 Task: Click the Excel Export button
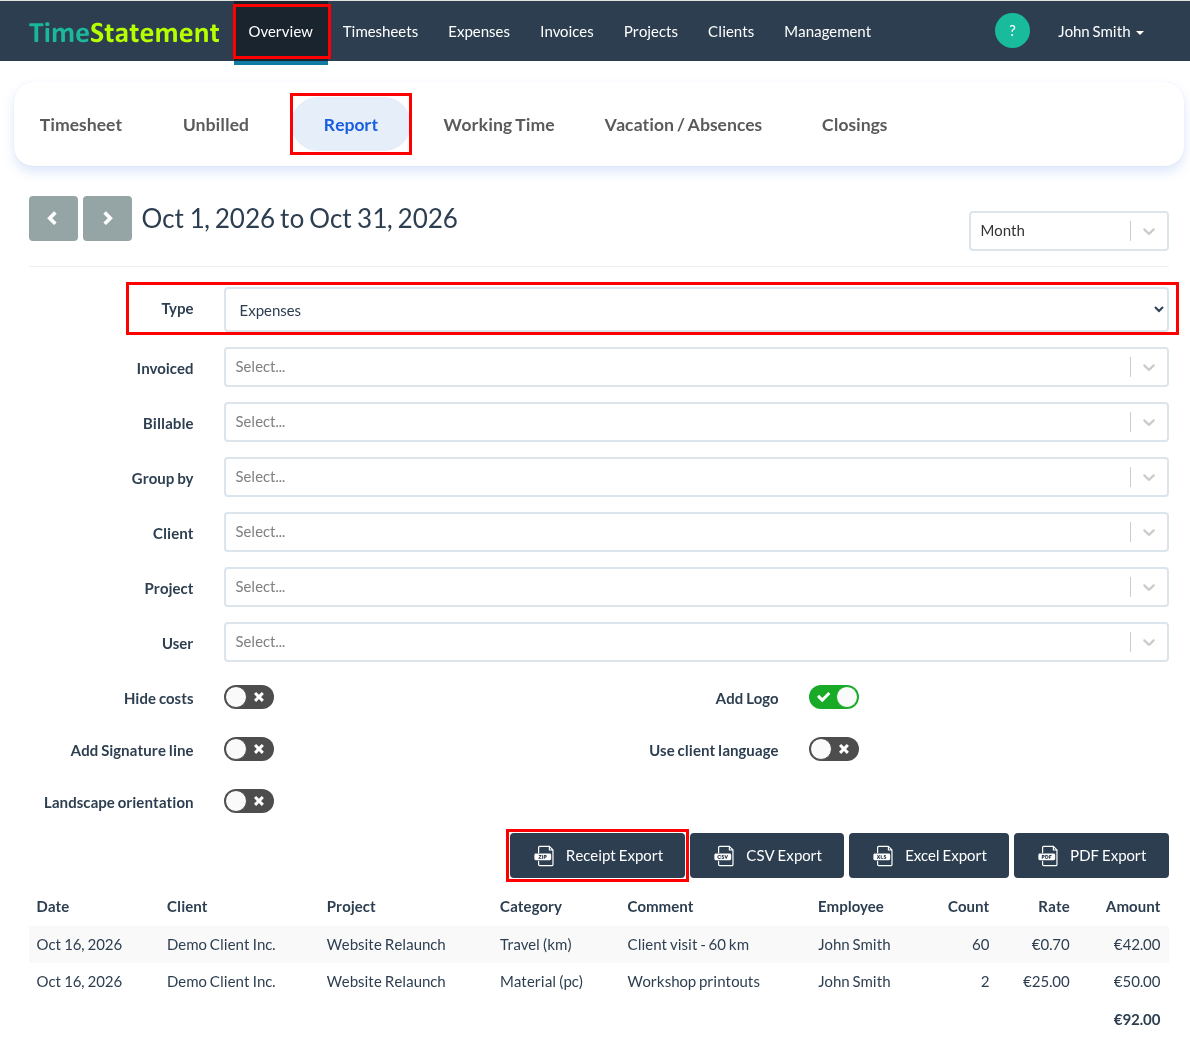[x=929, y=855]
